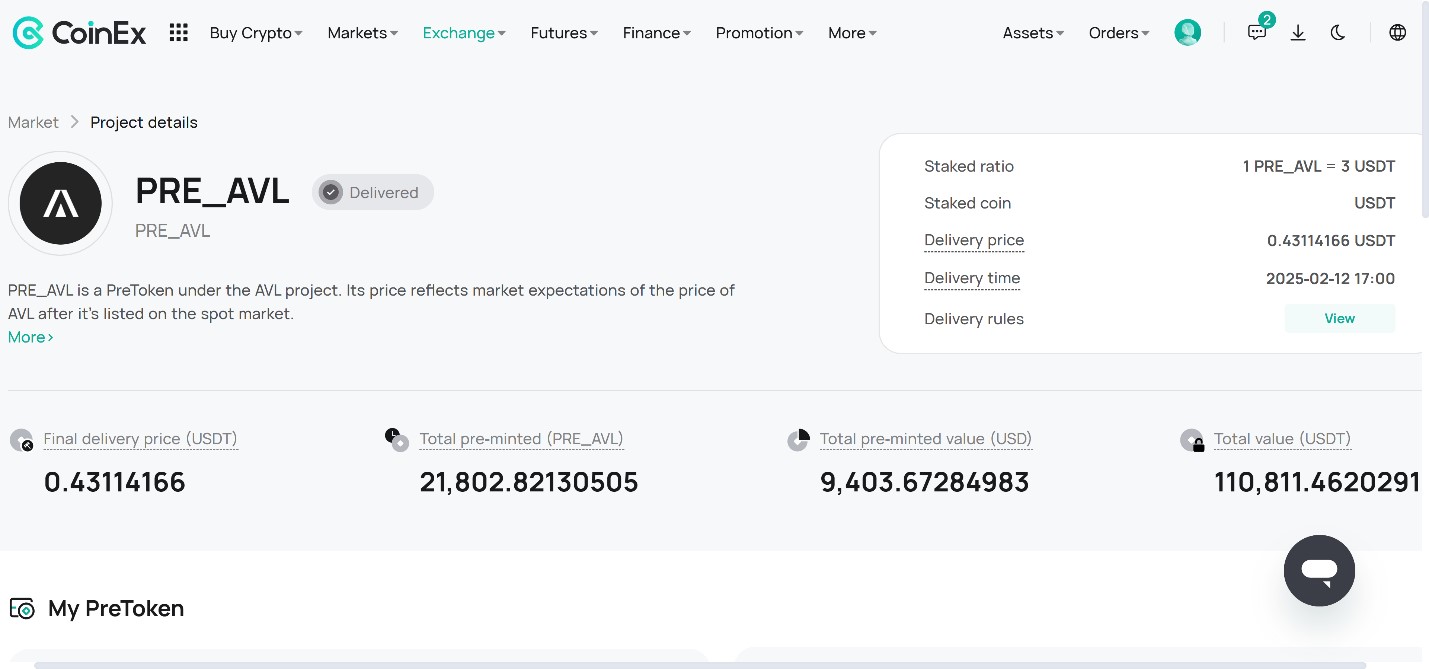Image resolution: width=1429 pixels, height=669 pixels.
Task: Expand the Assets dropdown
Action: point(1033,33)
